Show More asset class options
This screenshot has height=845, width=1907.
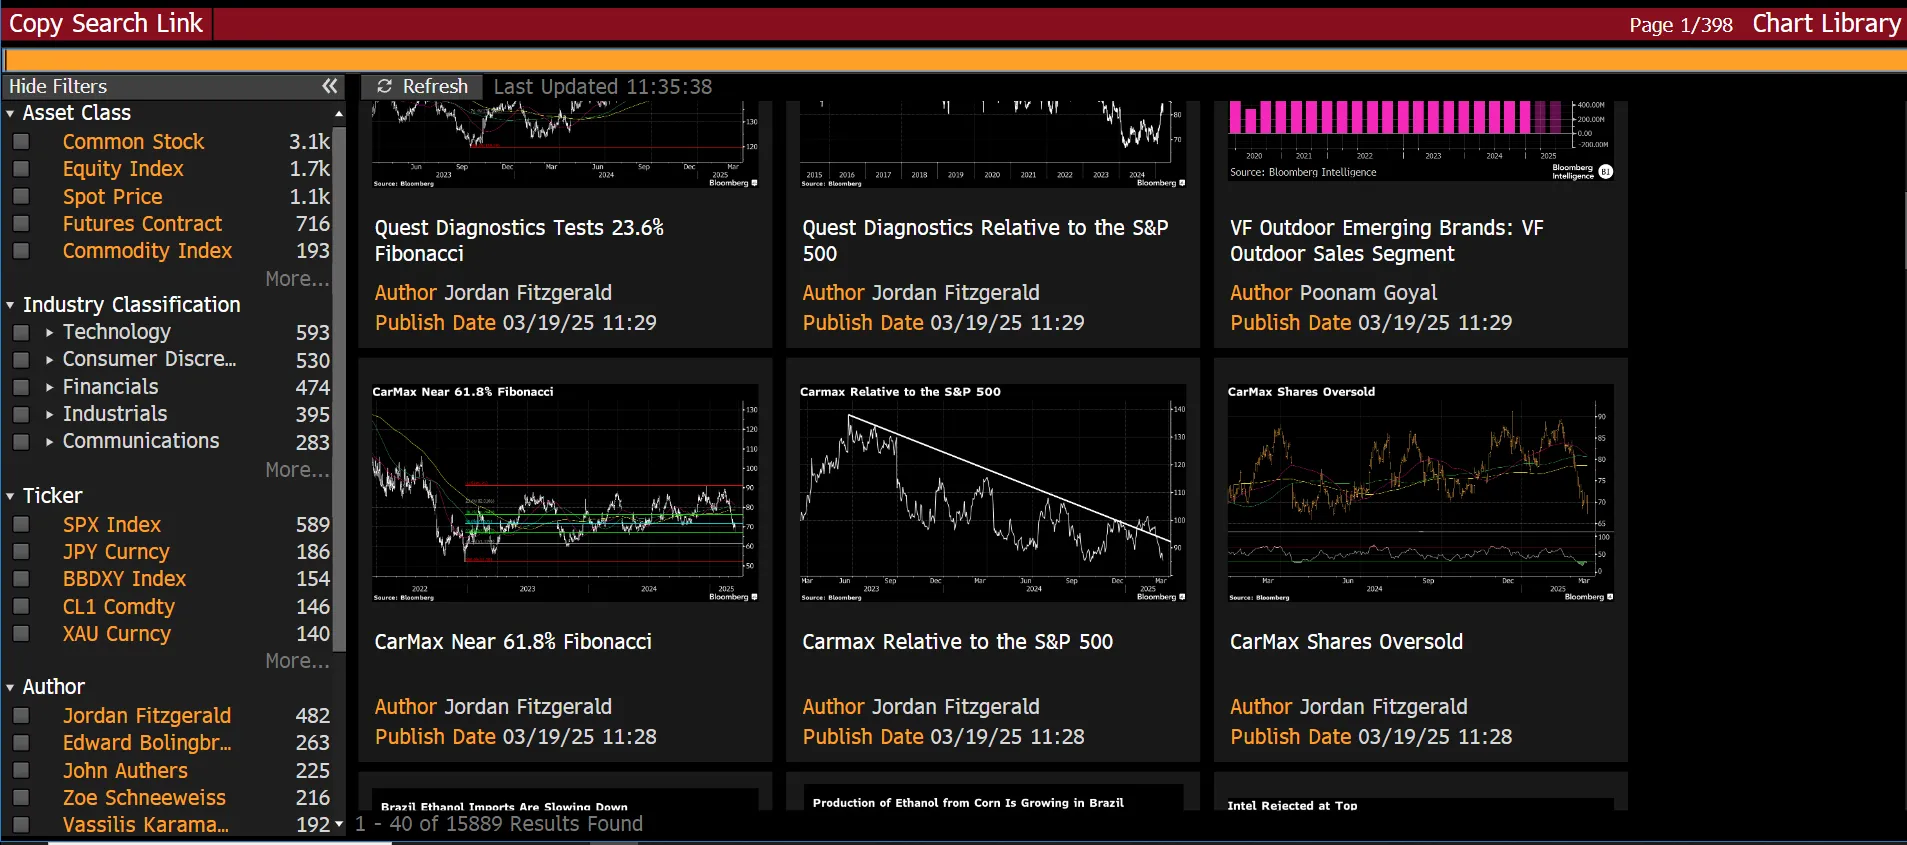297,279
